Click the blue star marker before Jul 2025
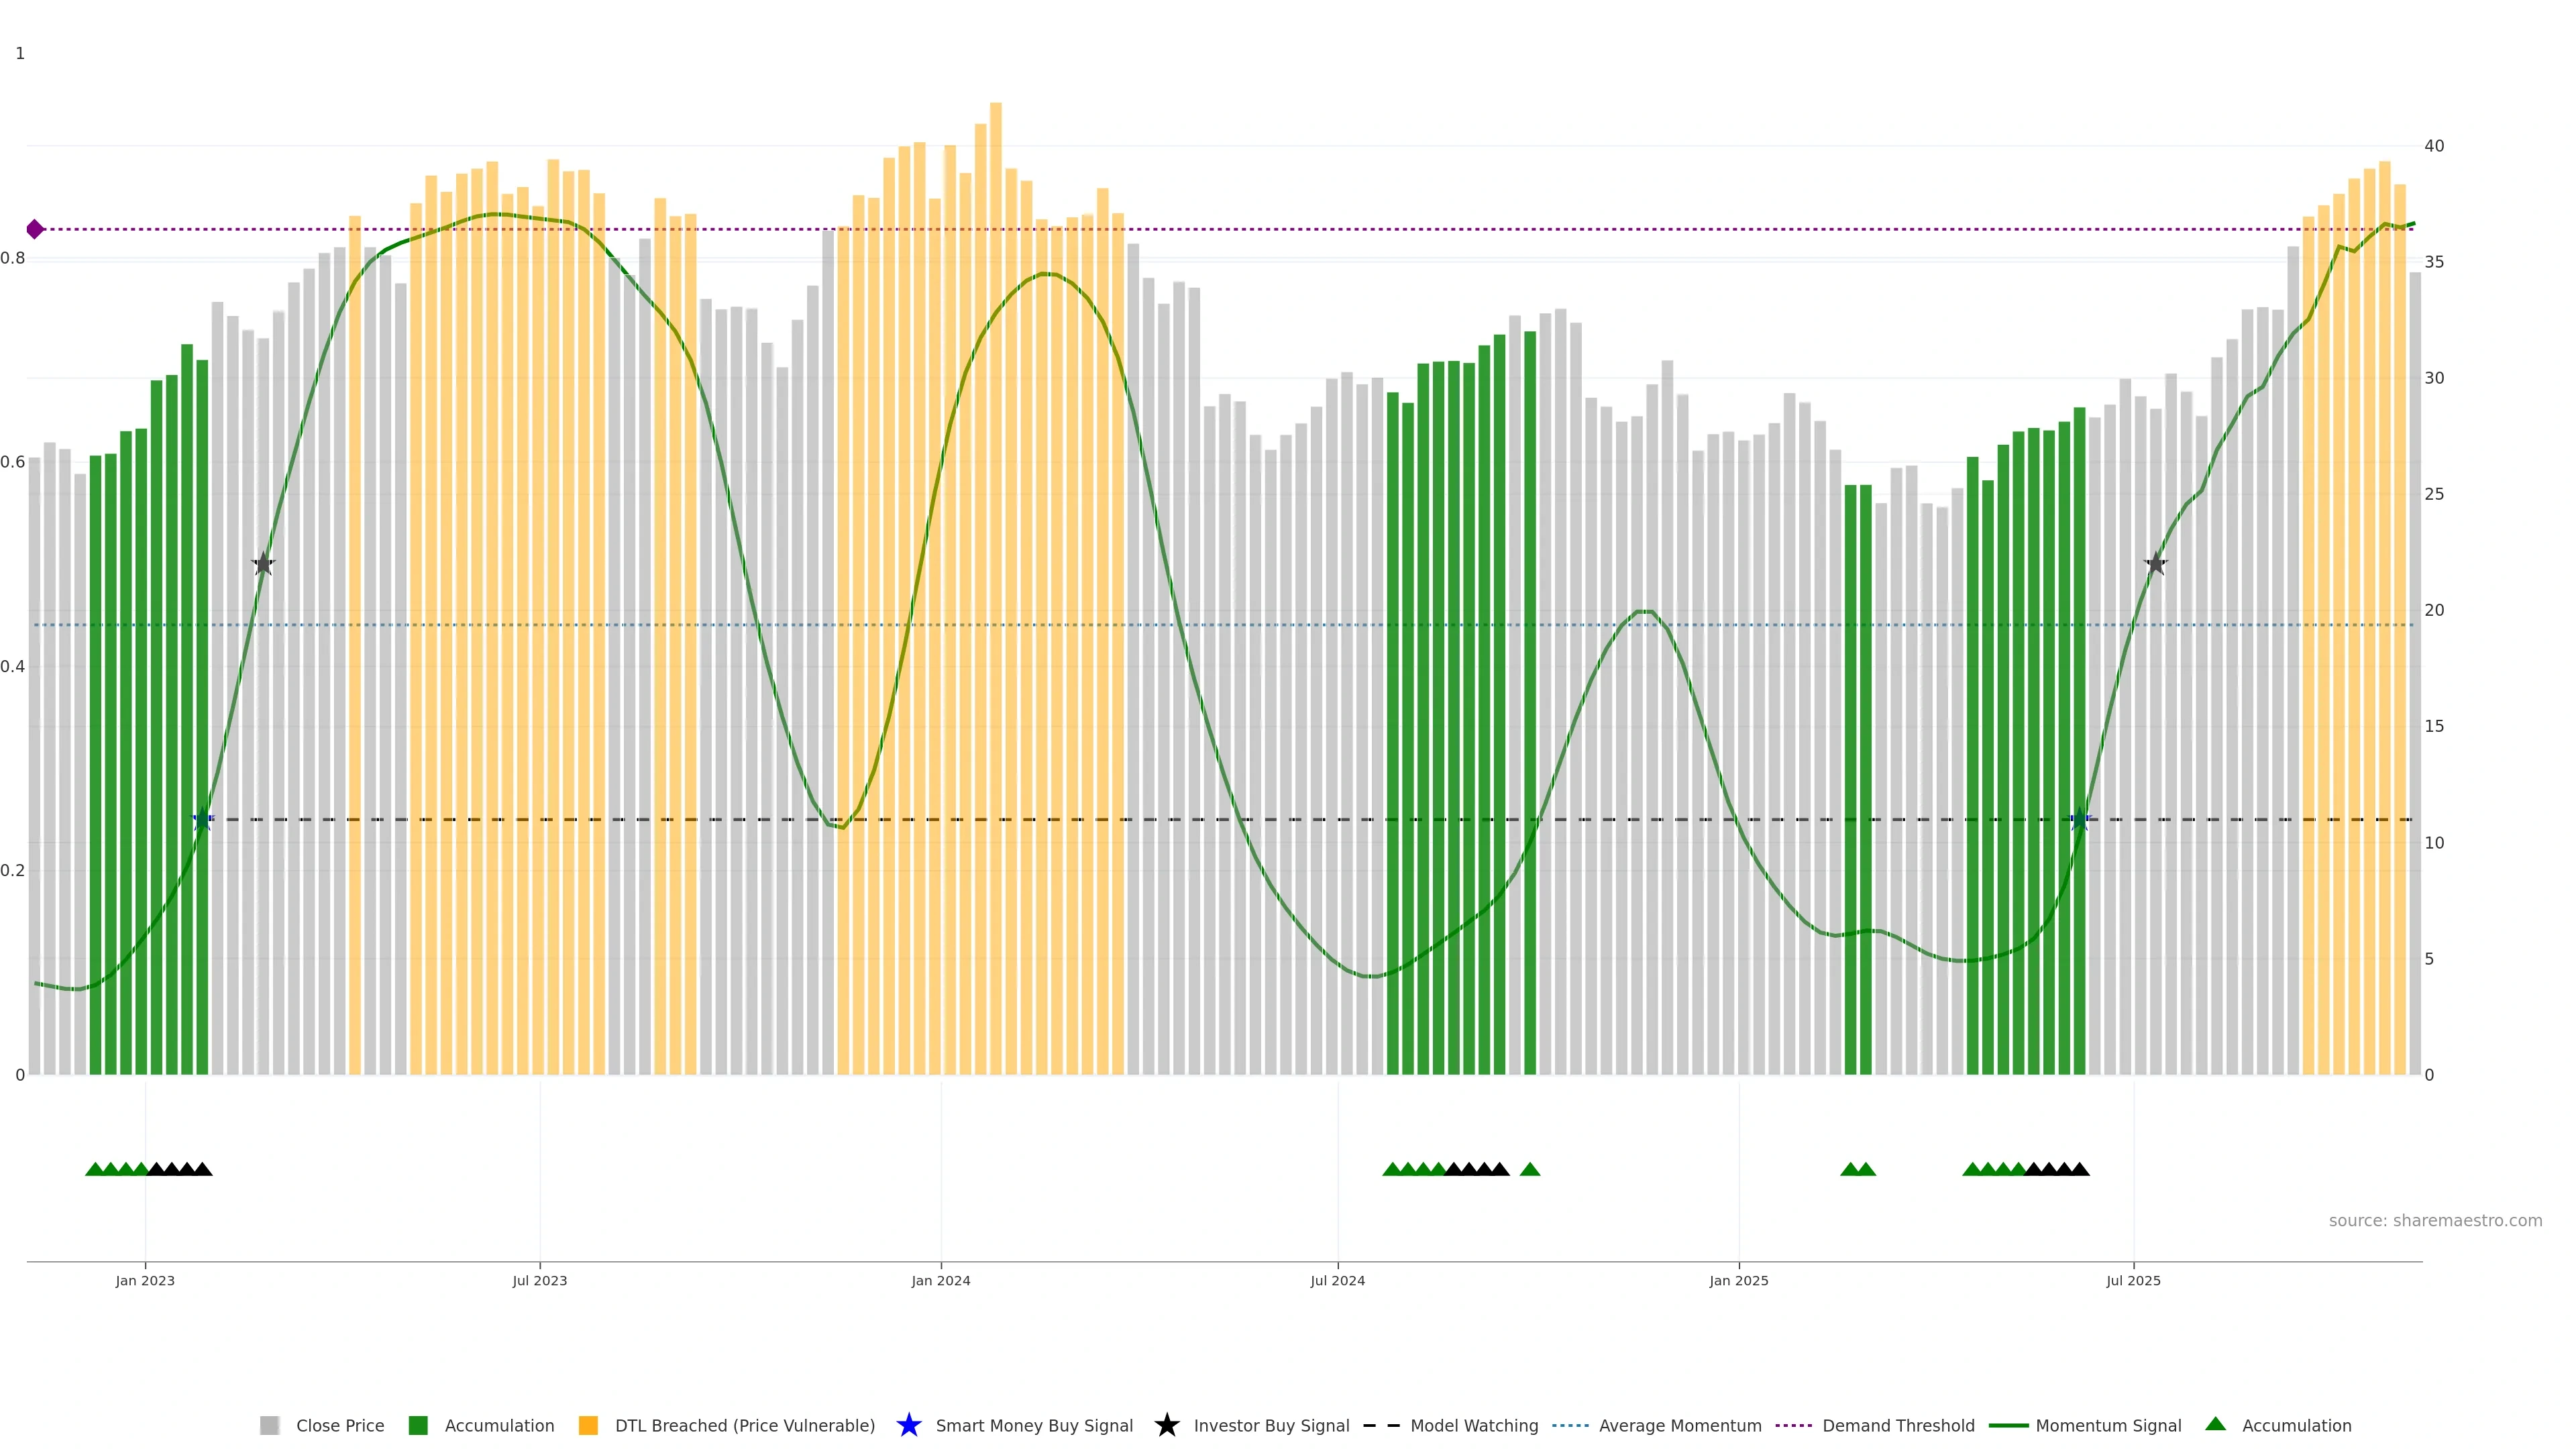2576x1449 pixels. 2080,819
